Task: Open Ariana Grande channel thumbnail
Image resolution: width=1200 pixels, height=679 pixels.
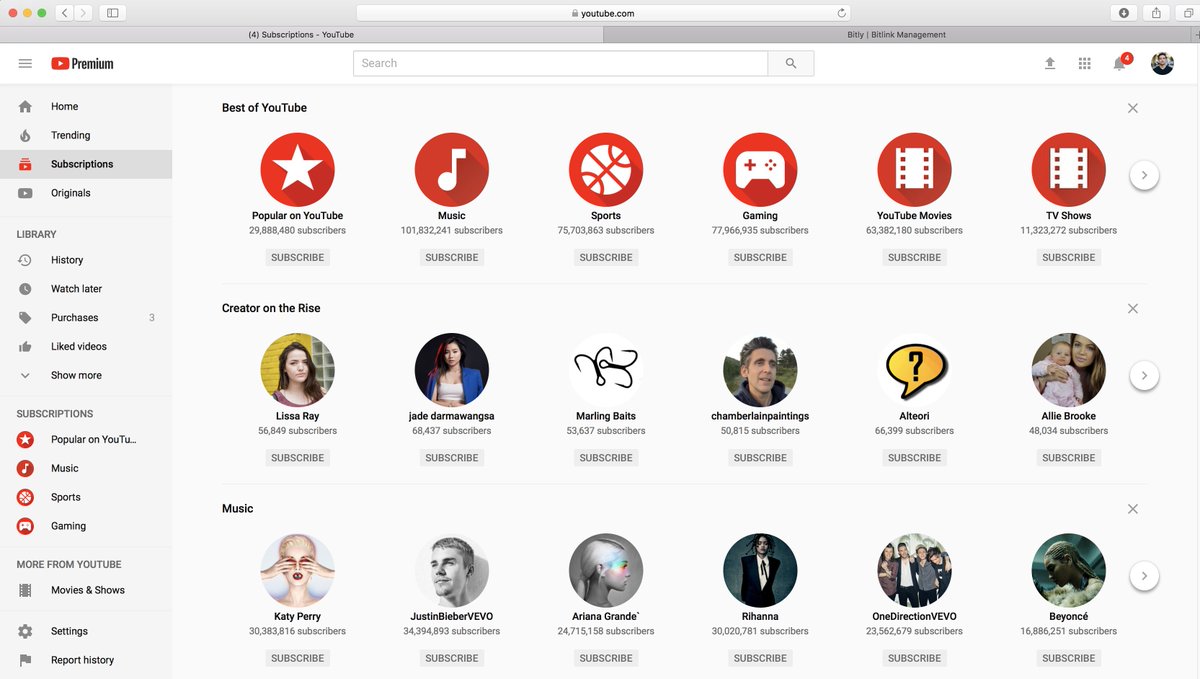Action: coord(606,571)
